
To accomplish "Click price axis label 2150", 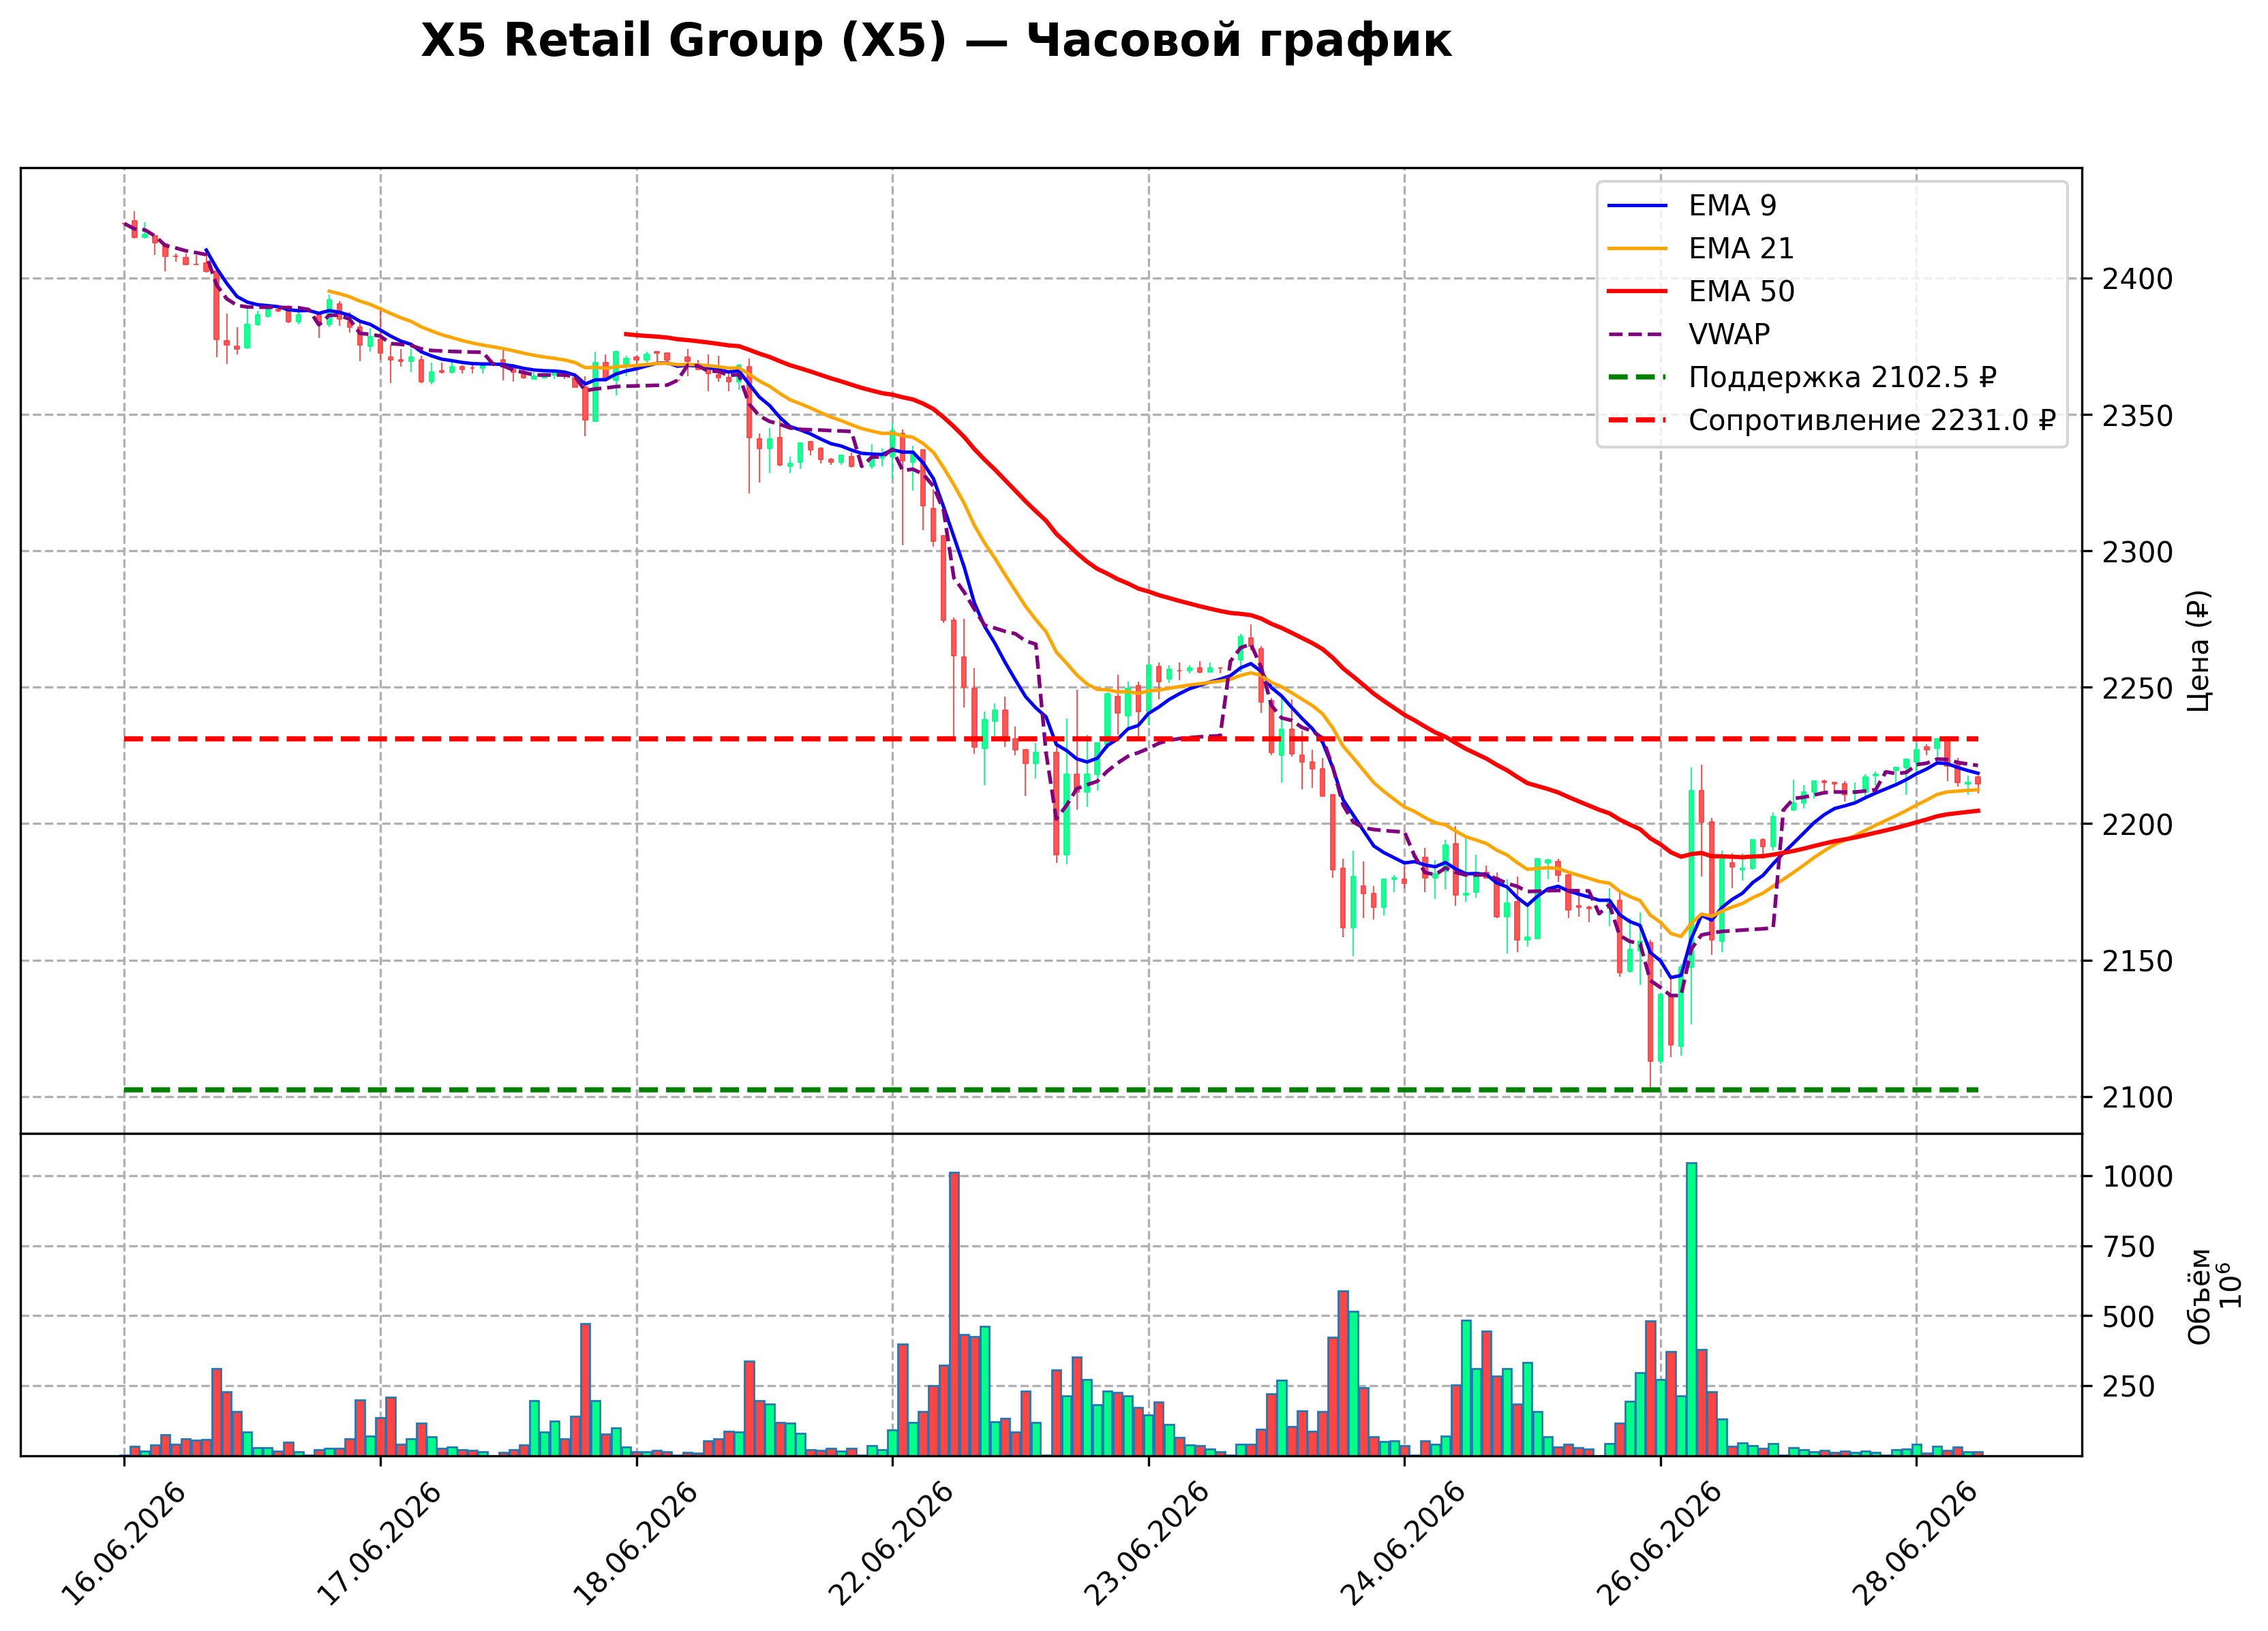I will (2138, 961).
